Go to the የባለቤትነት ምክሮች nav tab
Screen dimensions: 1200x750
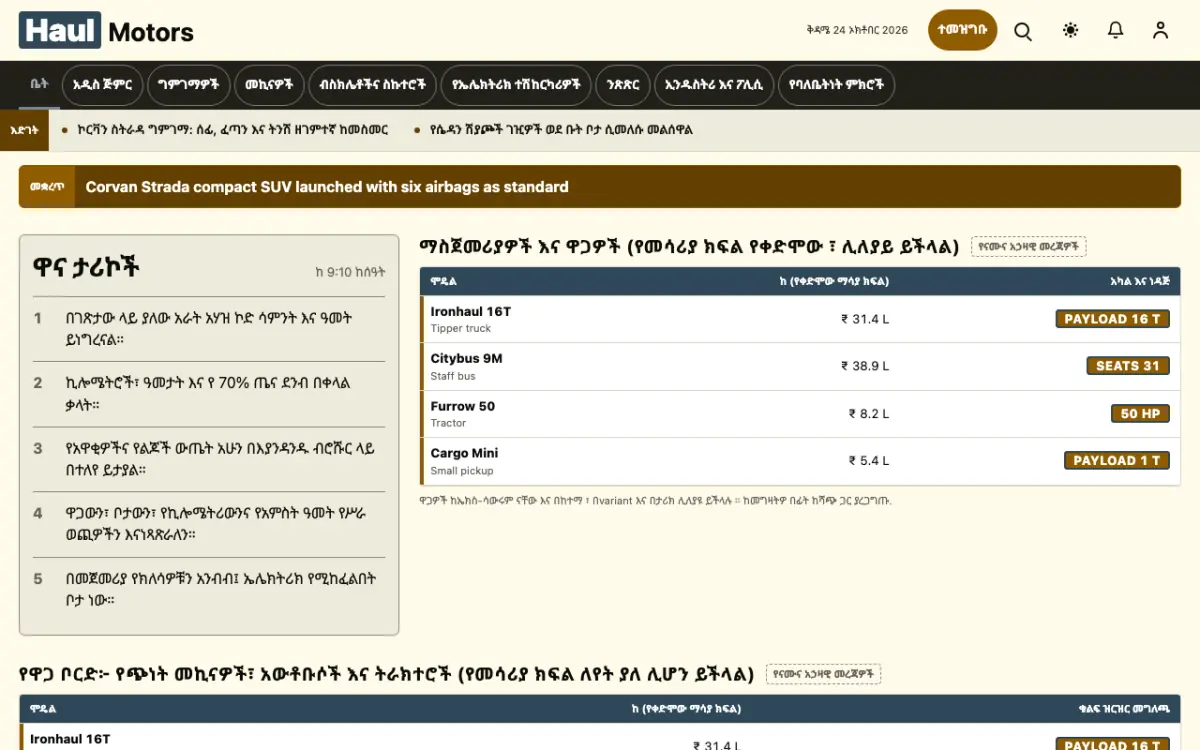836,85
